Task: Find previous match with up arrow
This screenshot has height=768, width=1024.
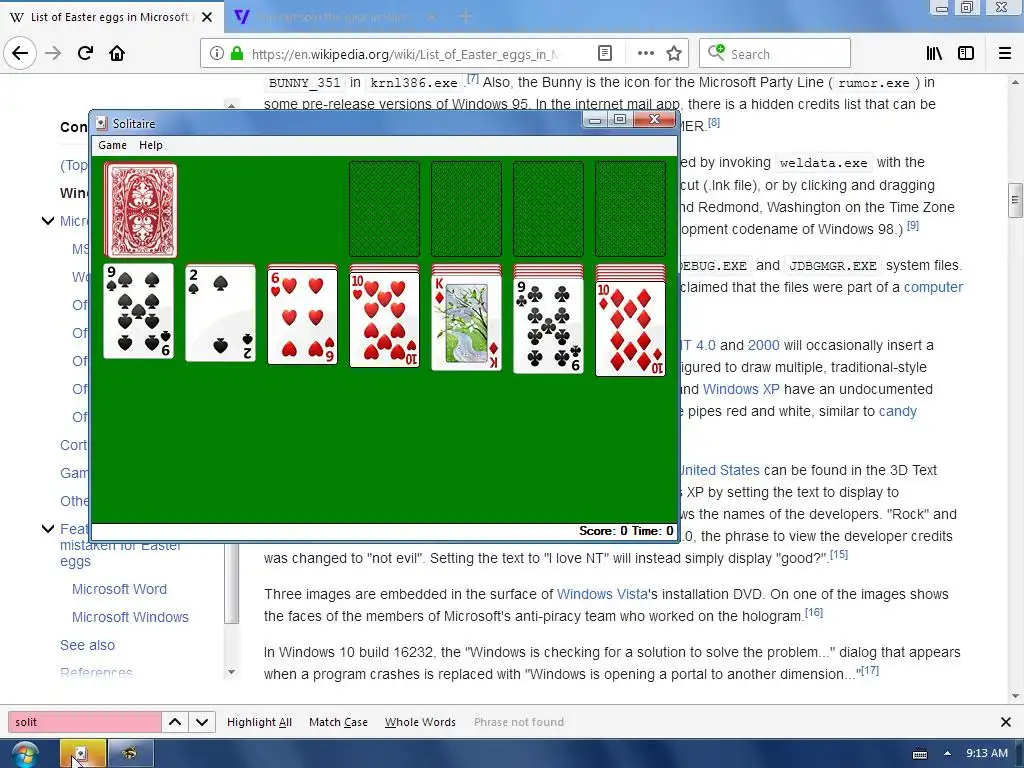Action: tap(175, 722)
